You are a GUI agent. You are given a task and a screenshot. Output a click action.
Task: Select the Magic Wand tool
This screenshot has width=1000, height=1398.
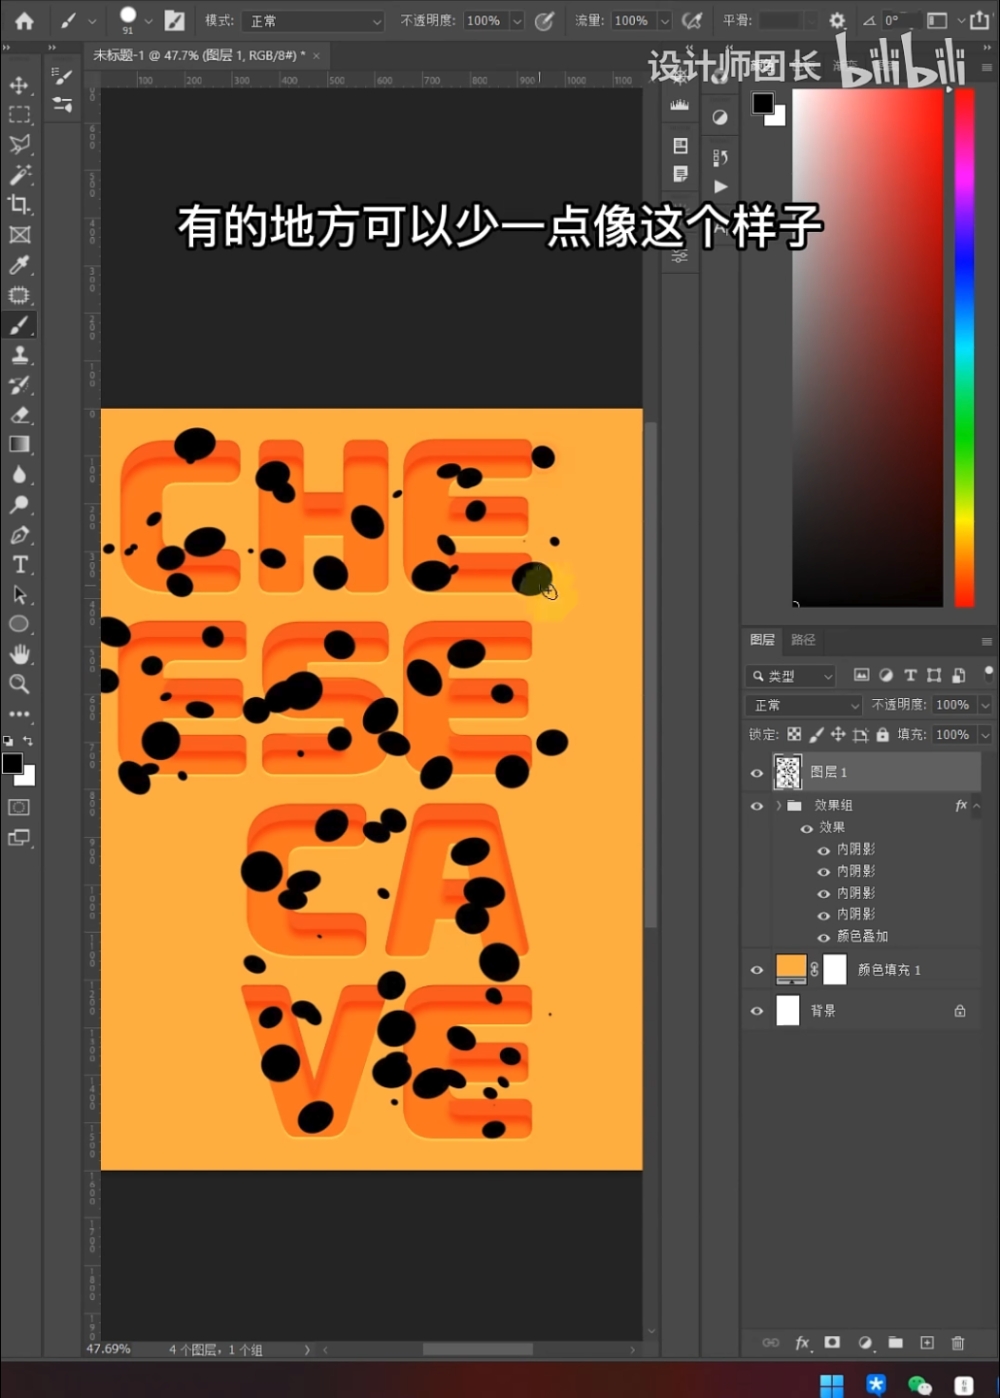19,174
